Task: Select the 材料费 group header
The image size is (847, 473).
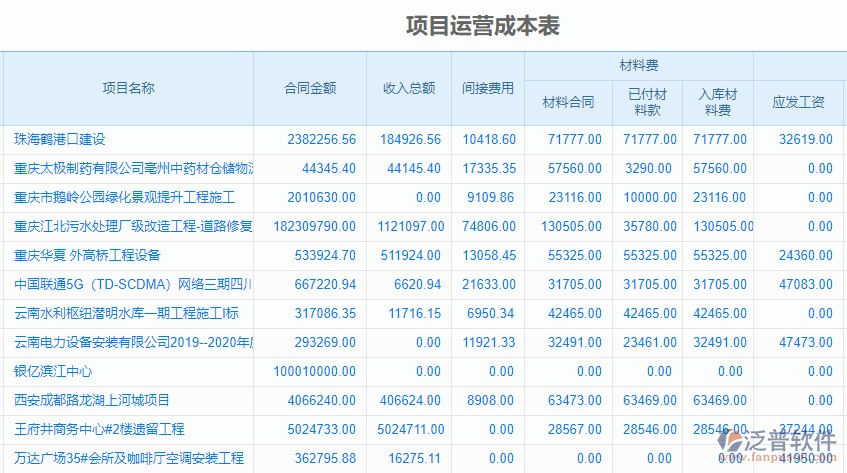Action: (x=638, y=66)
